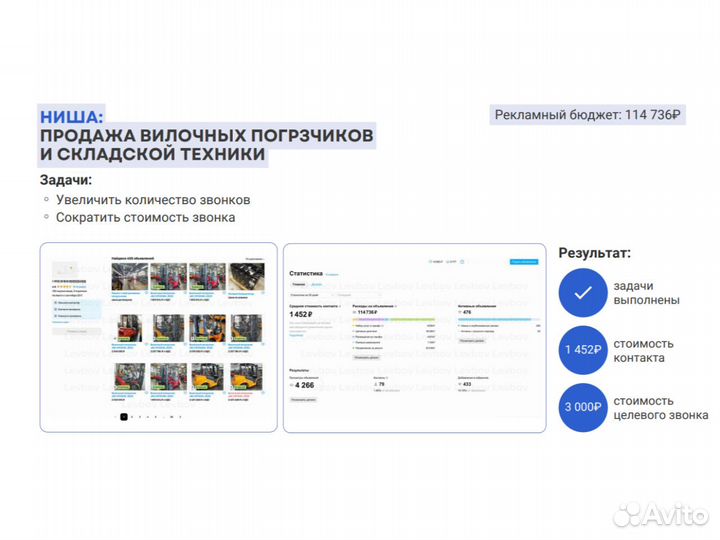Open the 'Статистика' heading in the stats screenshot
This screenshot has height=540, width=720.
click(306, 273)
